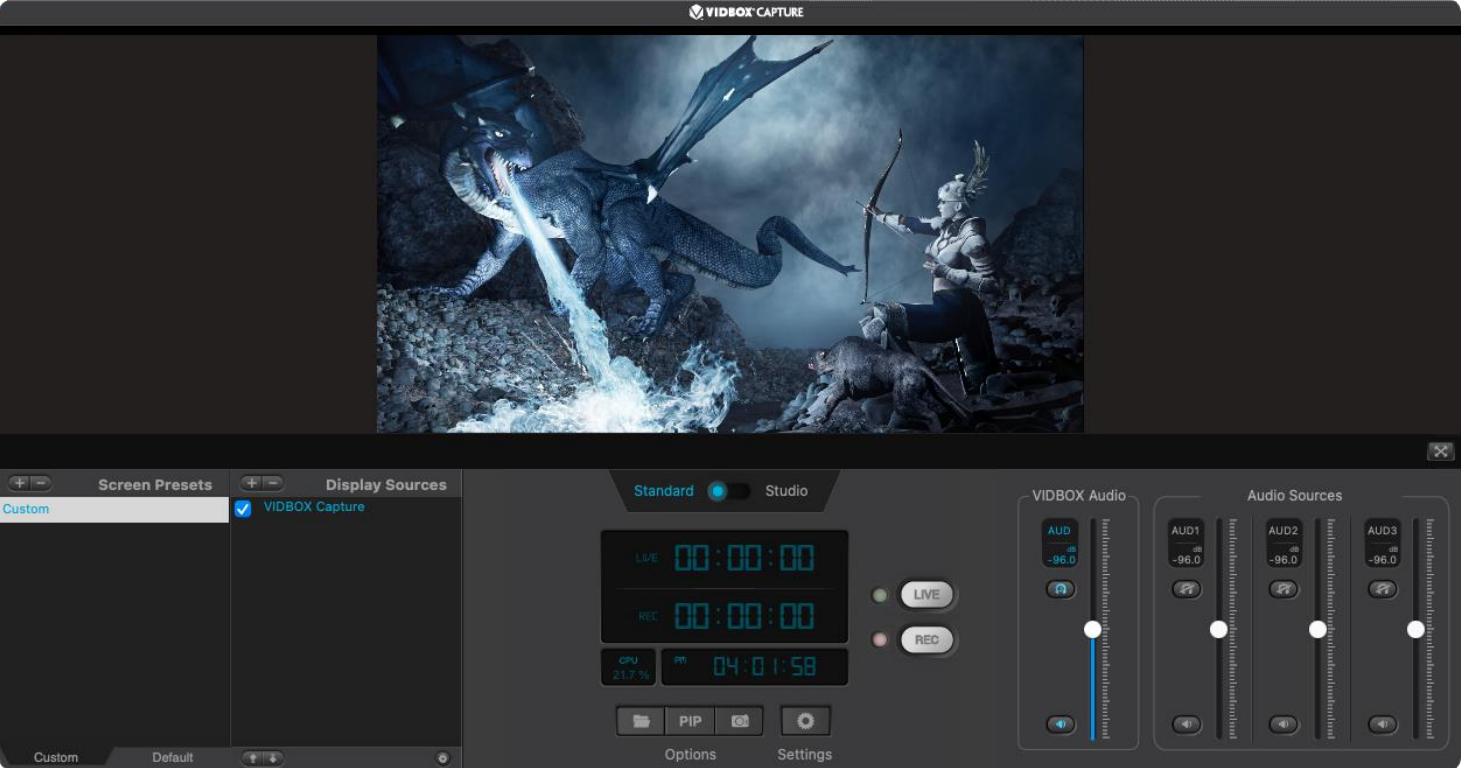Mute the VIDBOX Audio speaker button

point(1061,724)
